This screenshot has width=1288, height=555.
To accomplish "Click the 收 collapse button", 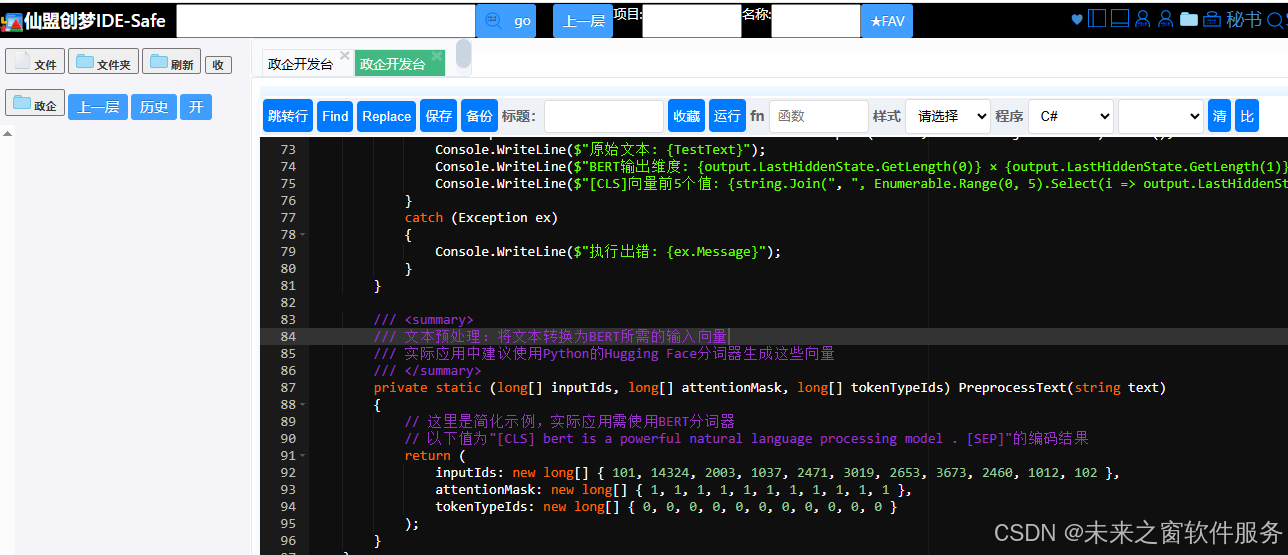I will [218, 65].
